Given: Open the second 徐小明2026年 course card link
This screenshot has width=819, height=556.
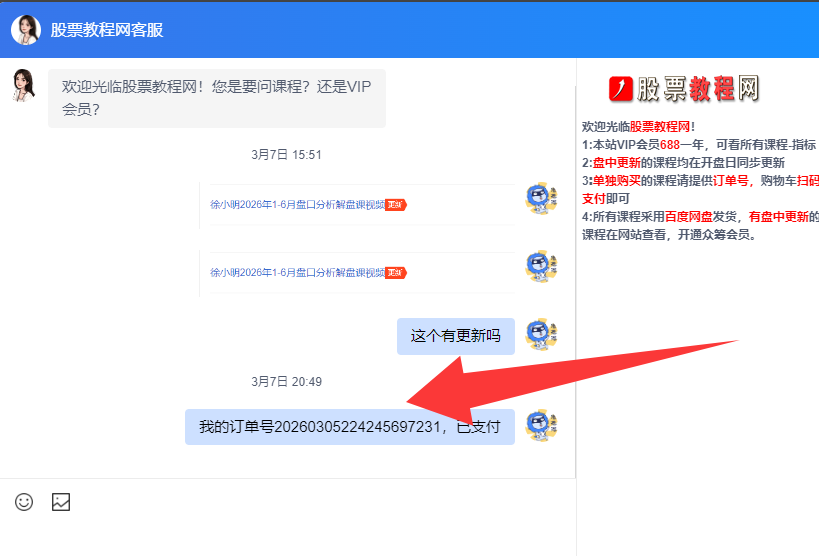Looking at the screenshot, I should click(x=298, y=273).
